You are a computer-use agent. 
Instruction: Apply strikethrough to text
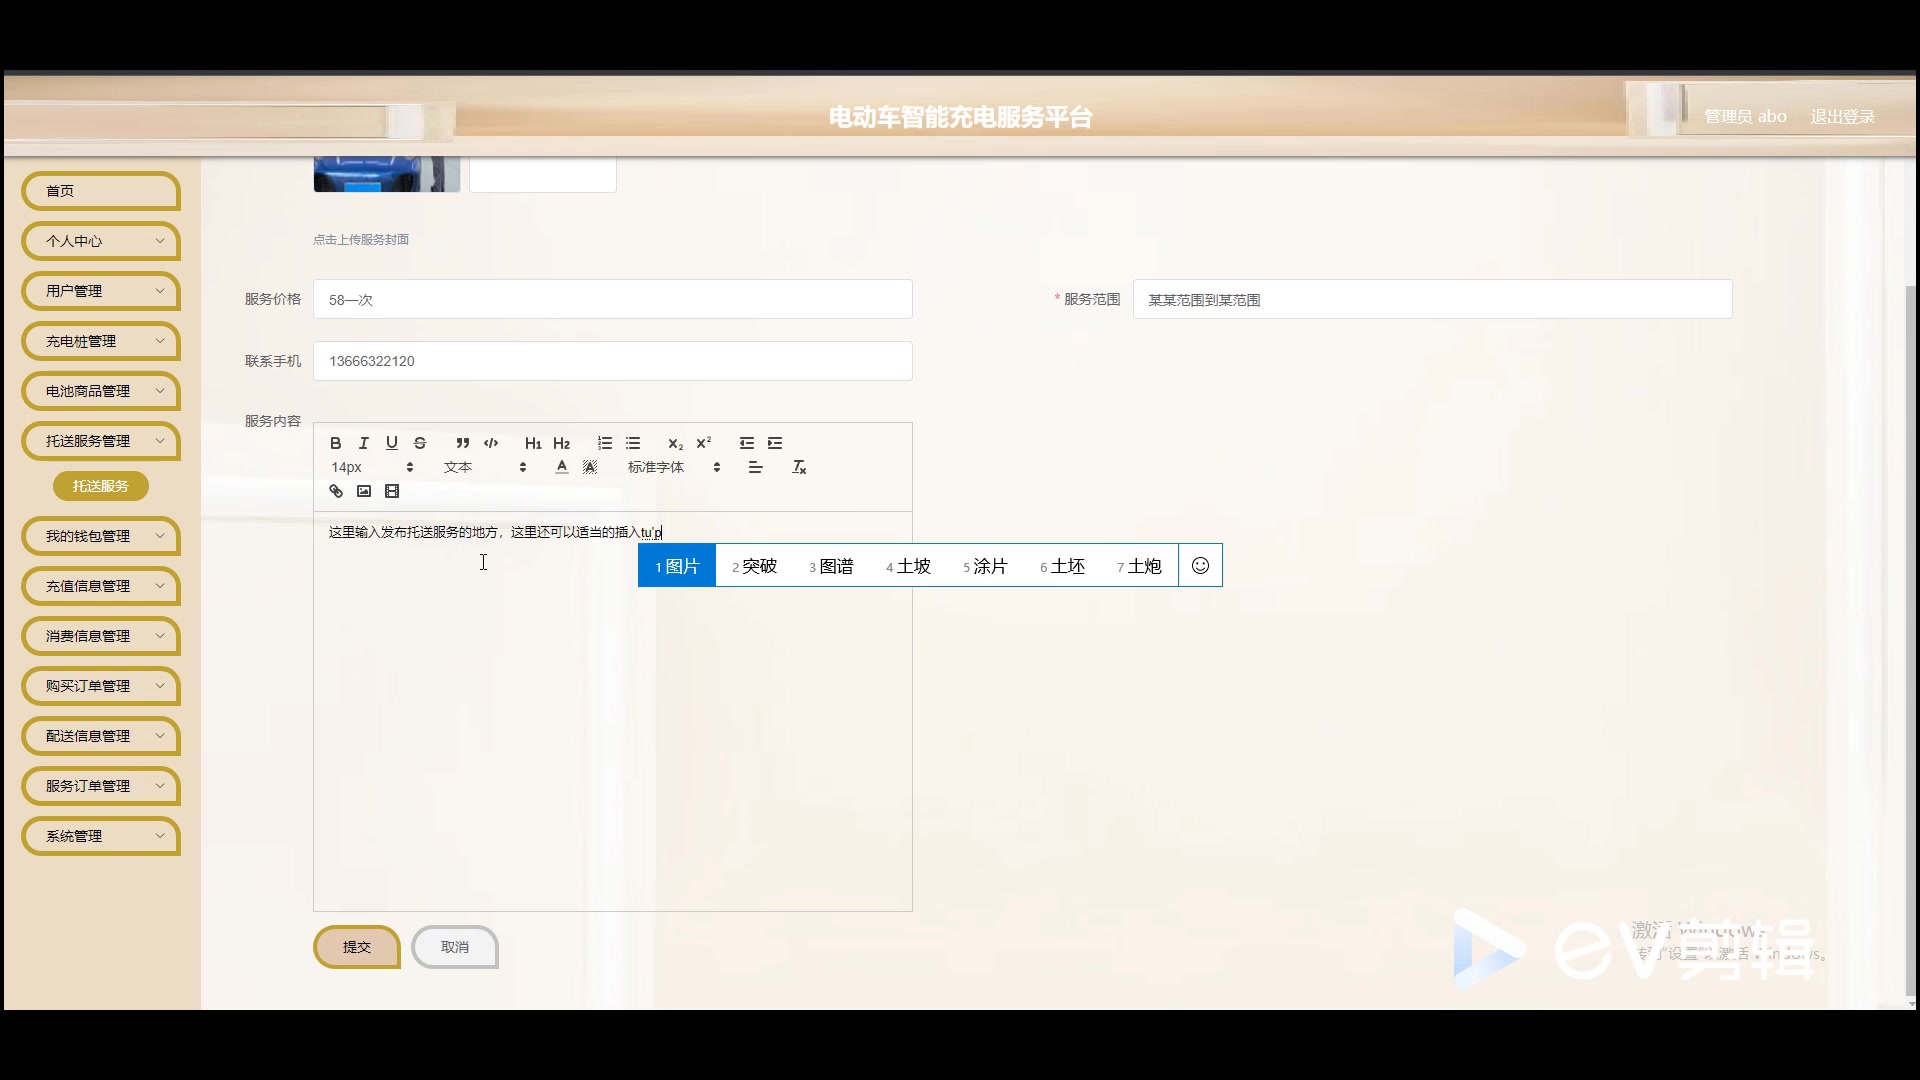point(420,443)
